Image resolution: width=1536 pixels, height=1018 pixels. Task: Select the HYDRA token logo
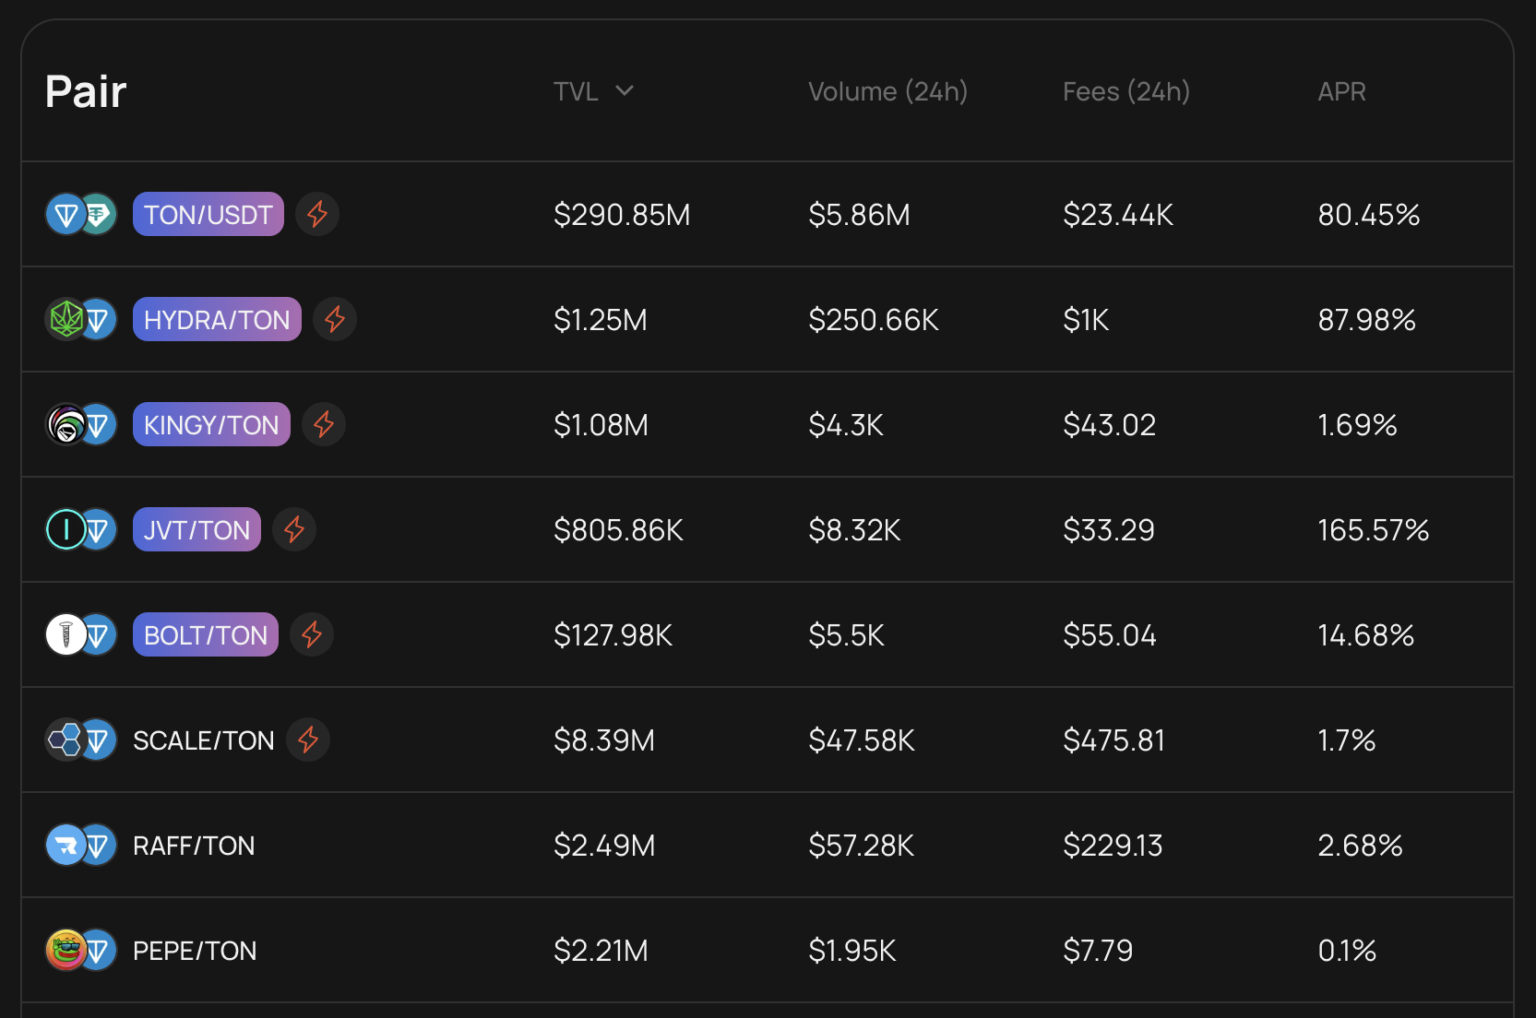coord(66,319)
